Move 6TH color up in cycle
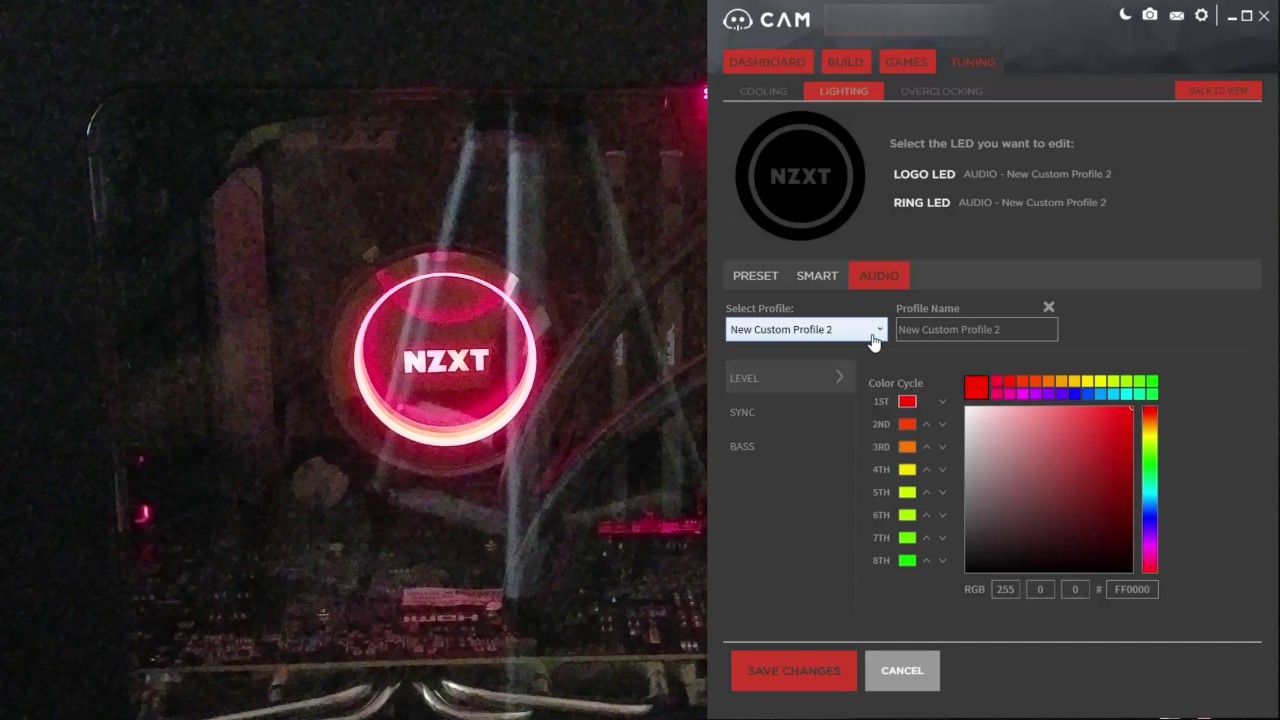 (926, 515)
